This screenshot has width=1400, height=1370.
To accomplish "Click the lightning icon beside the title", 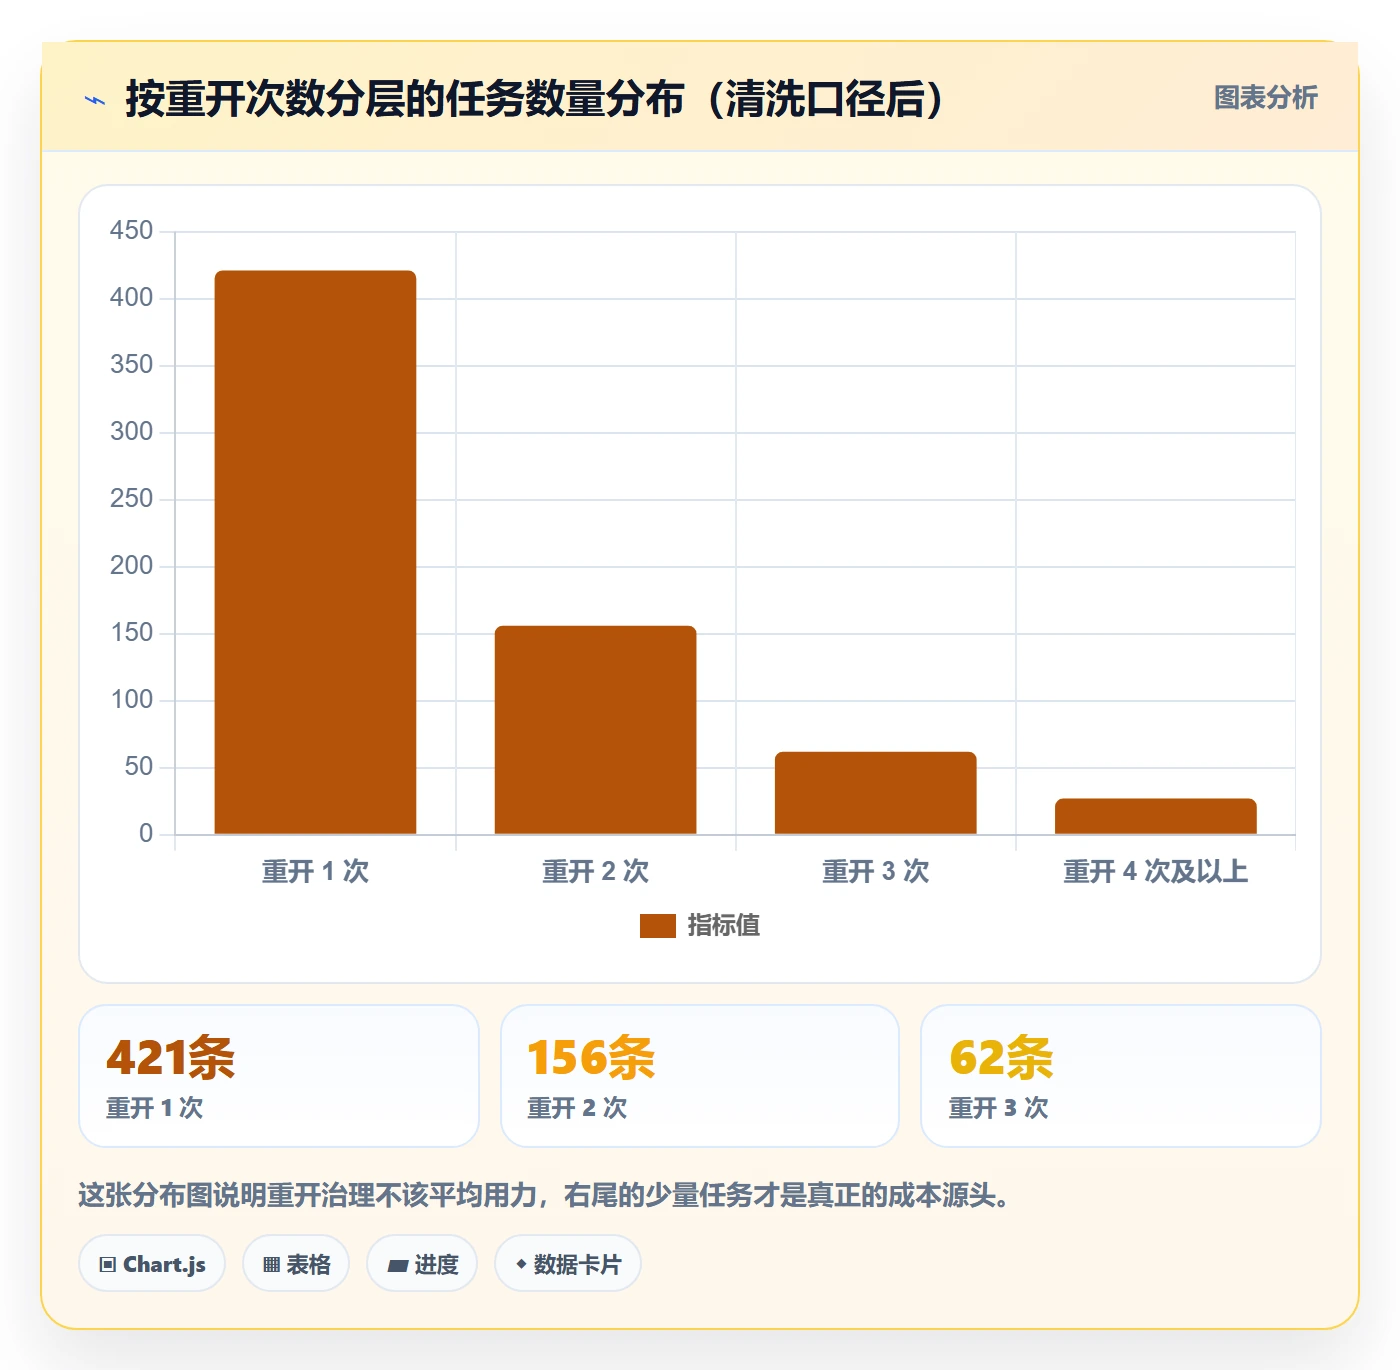I will coord(95,100).
